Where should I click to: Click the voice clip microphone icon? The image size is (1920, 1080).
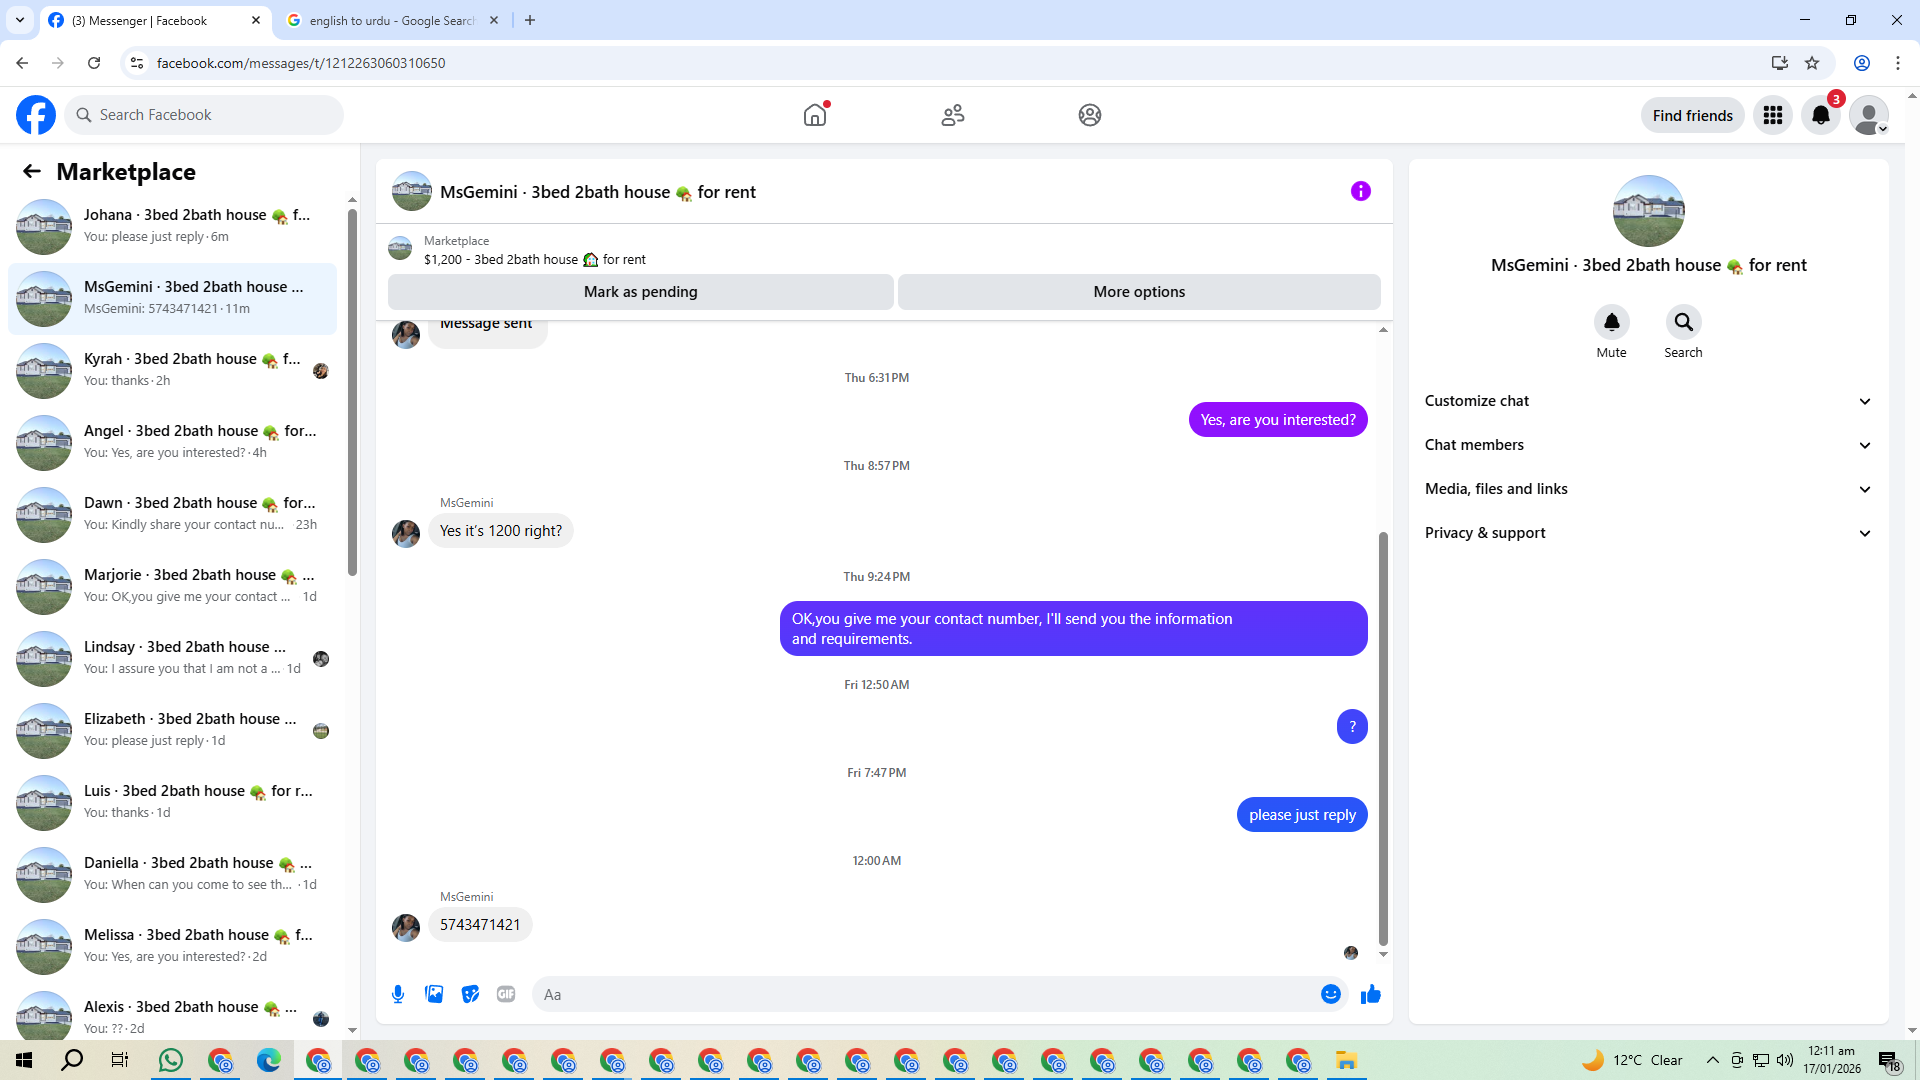pos(398,994)
